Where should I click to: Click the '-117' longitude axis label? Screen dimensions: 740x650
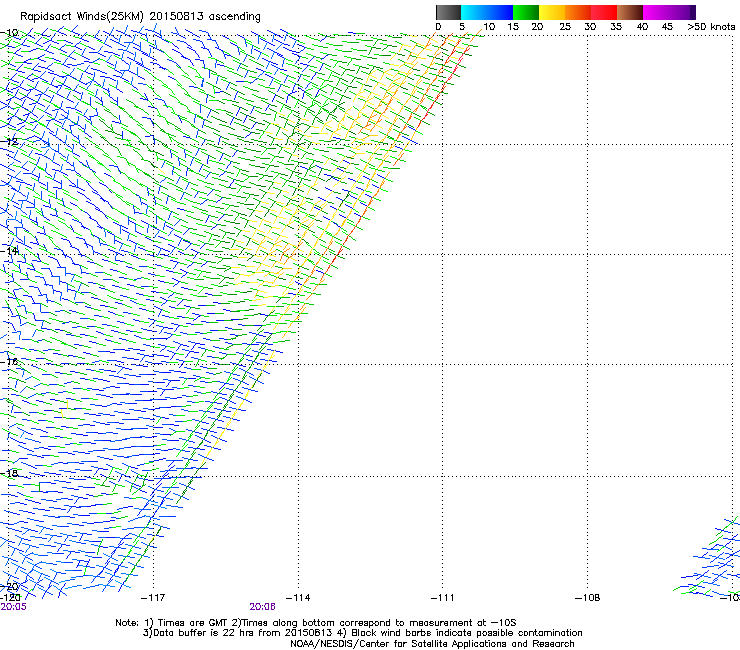pyautogui.click(x=153, y=598)
